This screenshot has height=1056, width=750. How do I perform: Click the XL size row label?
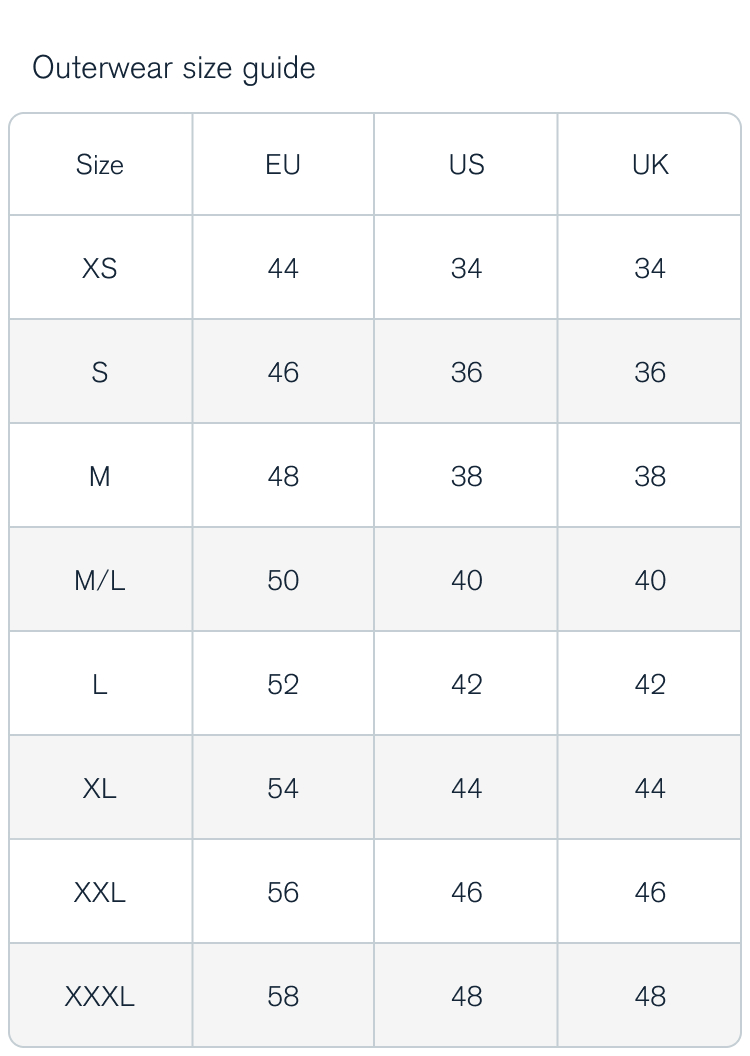(100, 789)
